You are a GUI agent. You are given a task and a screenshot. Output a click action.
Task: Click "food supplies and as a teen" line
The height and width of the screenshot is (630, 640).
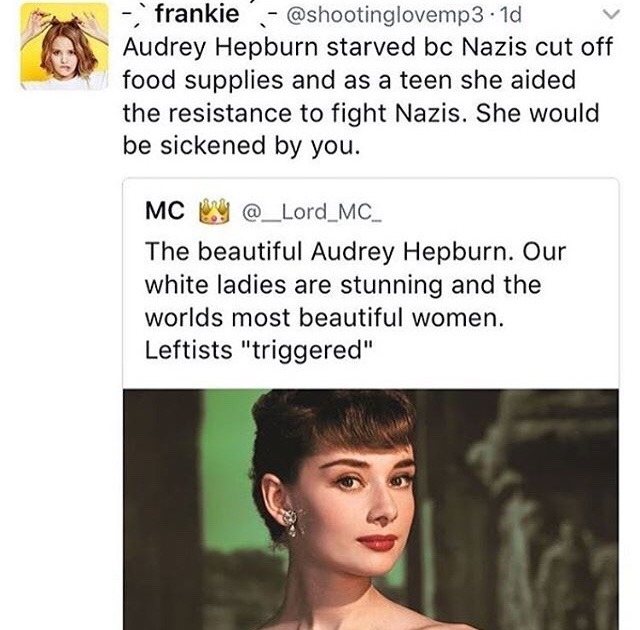click(x=265, y=79)
